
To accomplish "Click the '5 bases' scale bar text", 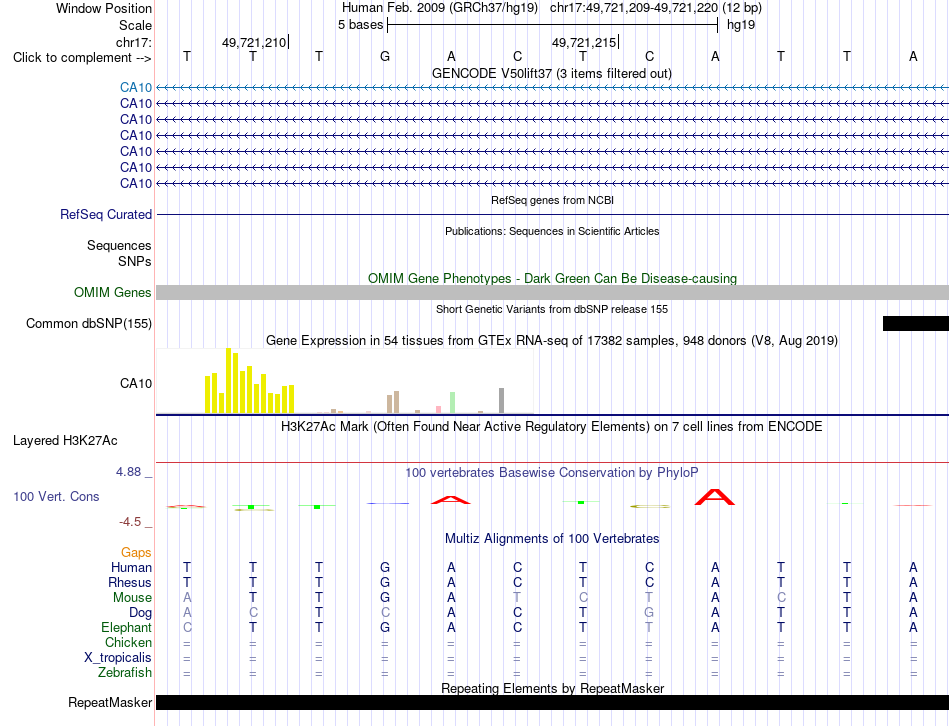I will pos(361,25).
